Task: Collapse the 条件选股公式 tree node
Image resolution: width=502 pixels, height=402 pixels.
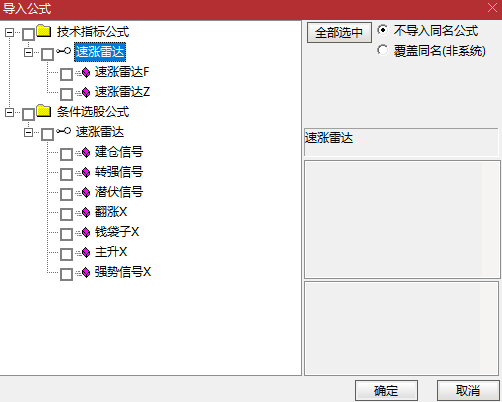Action: point(9,112)
